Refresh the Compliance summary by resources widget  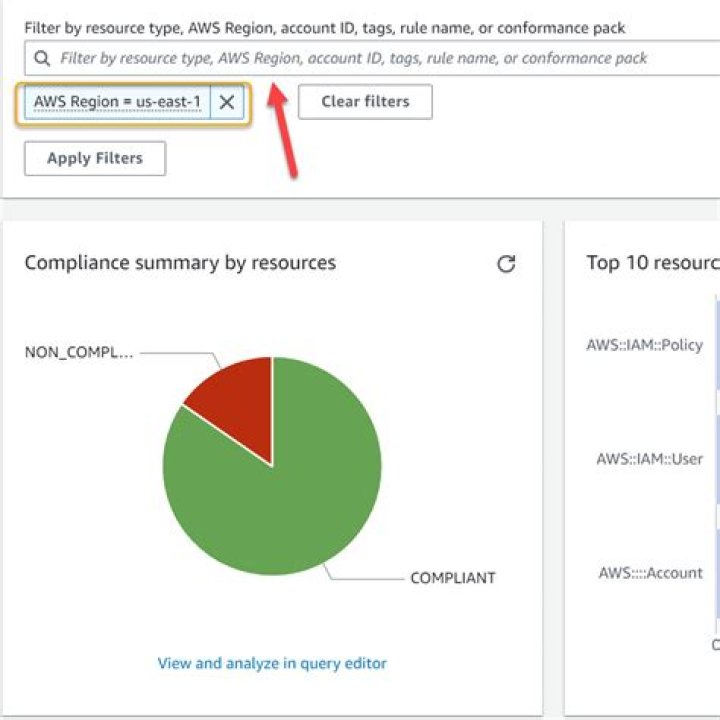tap(506, 264)
